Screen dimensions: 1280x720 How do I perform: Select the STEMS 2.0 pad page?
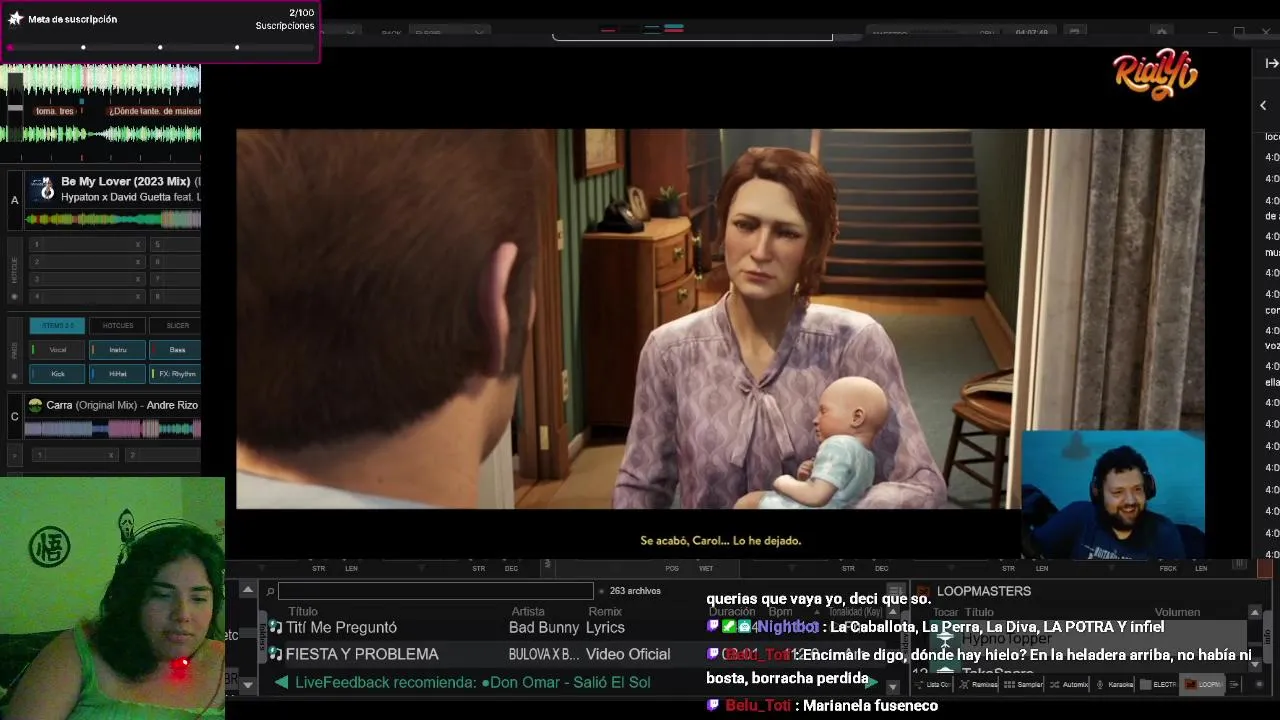click(57, 325)
